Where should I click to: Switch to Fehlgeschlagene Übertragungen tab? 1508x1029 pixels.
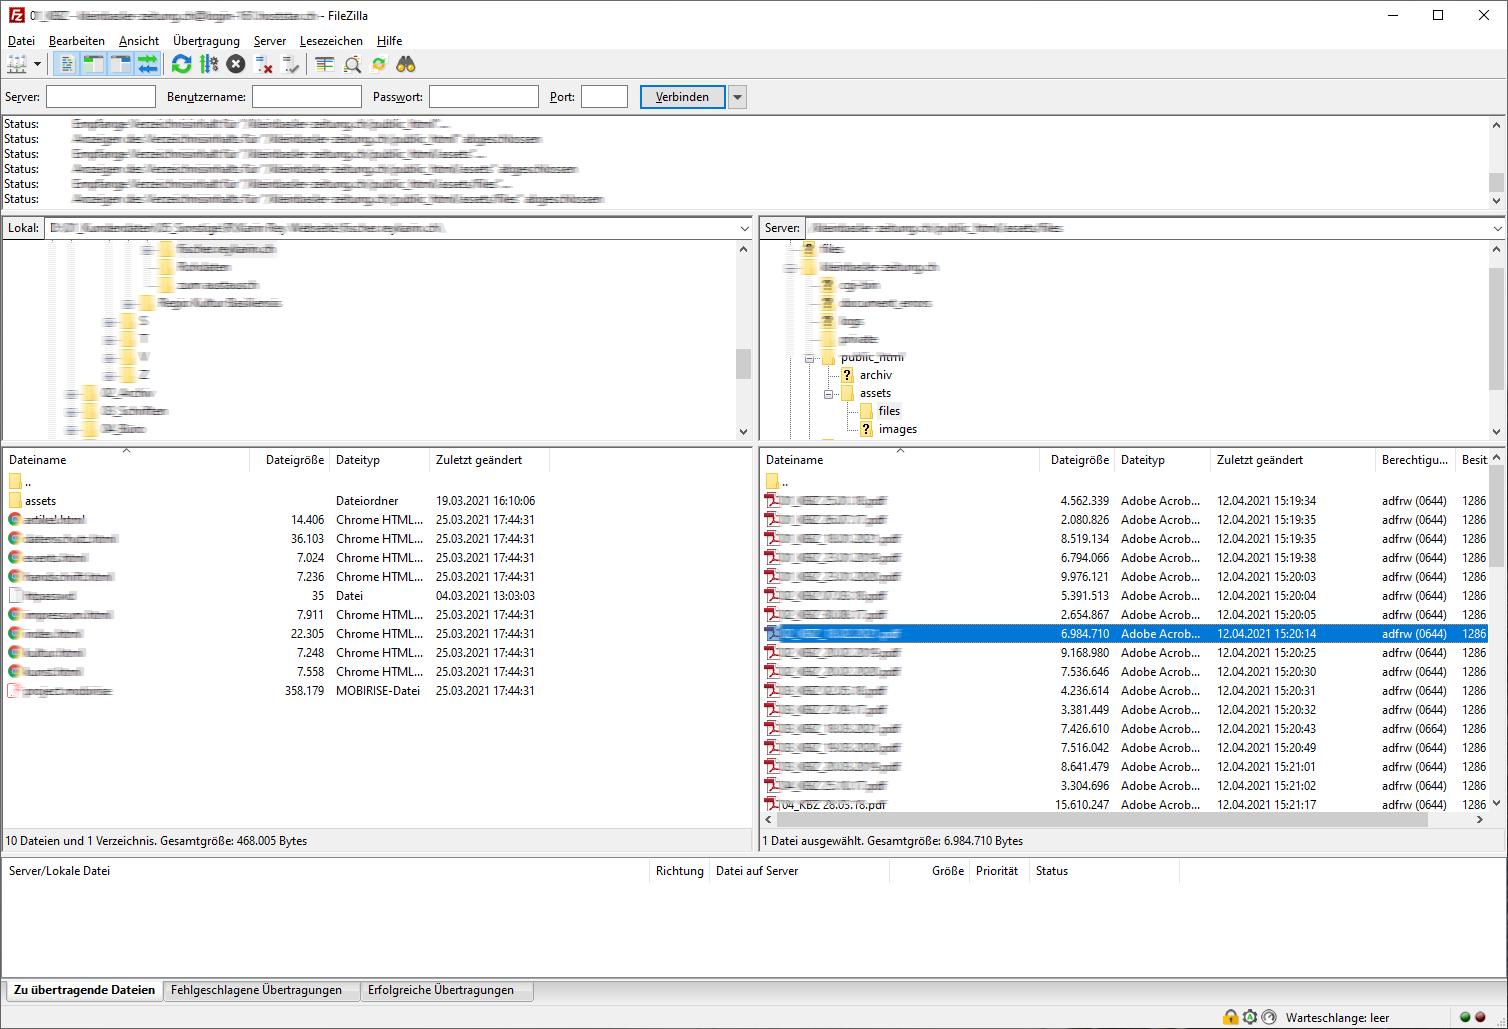tap(256, 990)
